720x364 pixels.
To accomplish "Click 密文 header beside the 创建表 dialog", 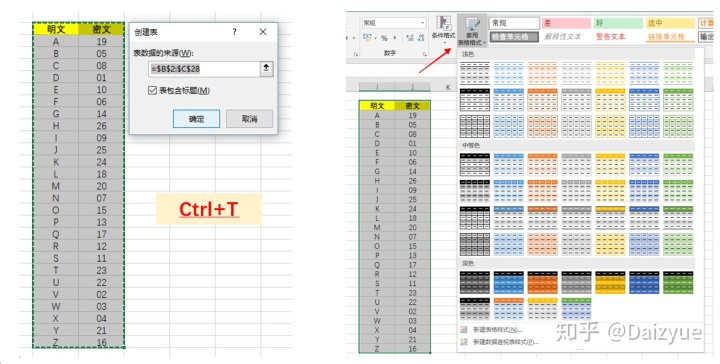I will (101, 29).
